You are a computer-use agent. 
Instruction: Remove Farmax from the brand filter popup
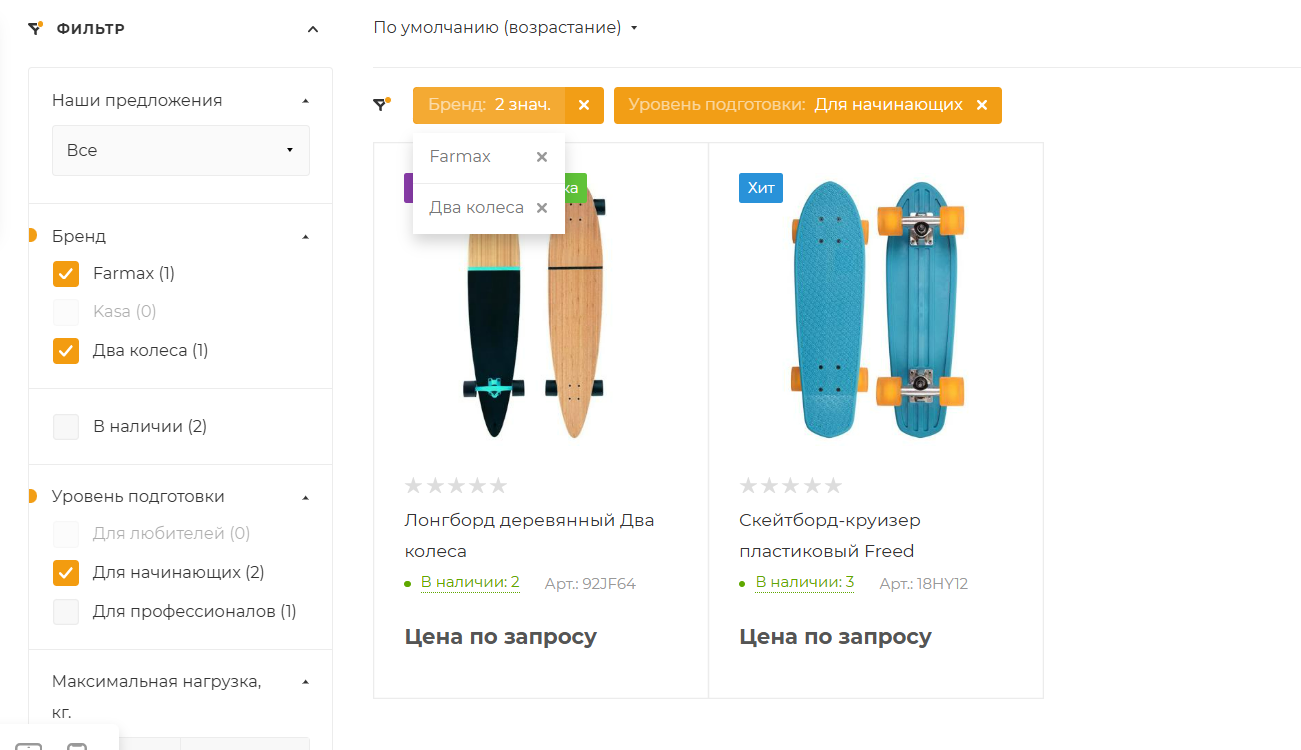point(542,157)
